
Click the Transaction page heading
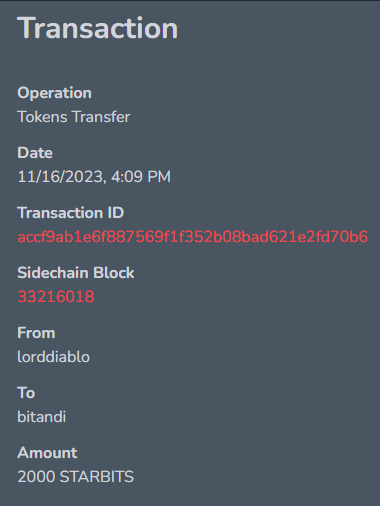(97, 29)
